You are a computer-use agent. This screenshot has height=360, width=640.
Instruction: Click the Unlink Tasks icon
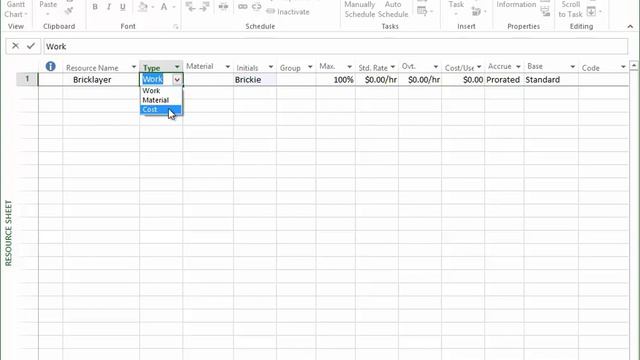coord(256,7)
